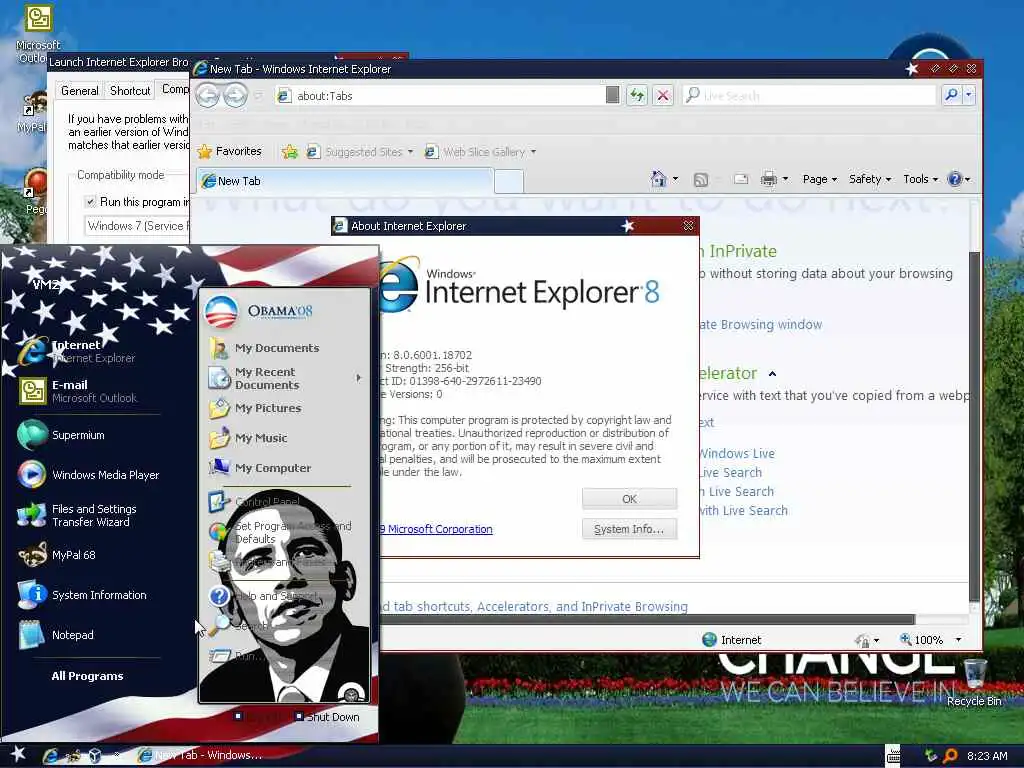Click Add to Favorites Bar star icon
1024x768 pixels.
tap(290, 152)
